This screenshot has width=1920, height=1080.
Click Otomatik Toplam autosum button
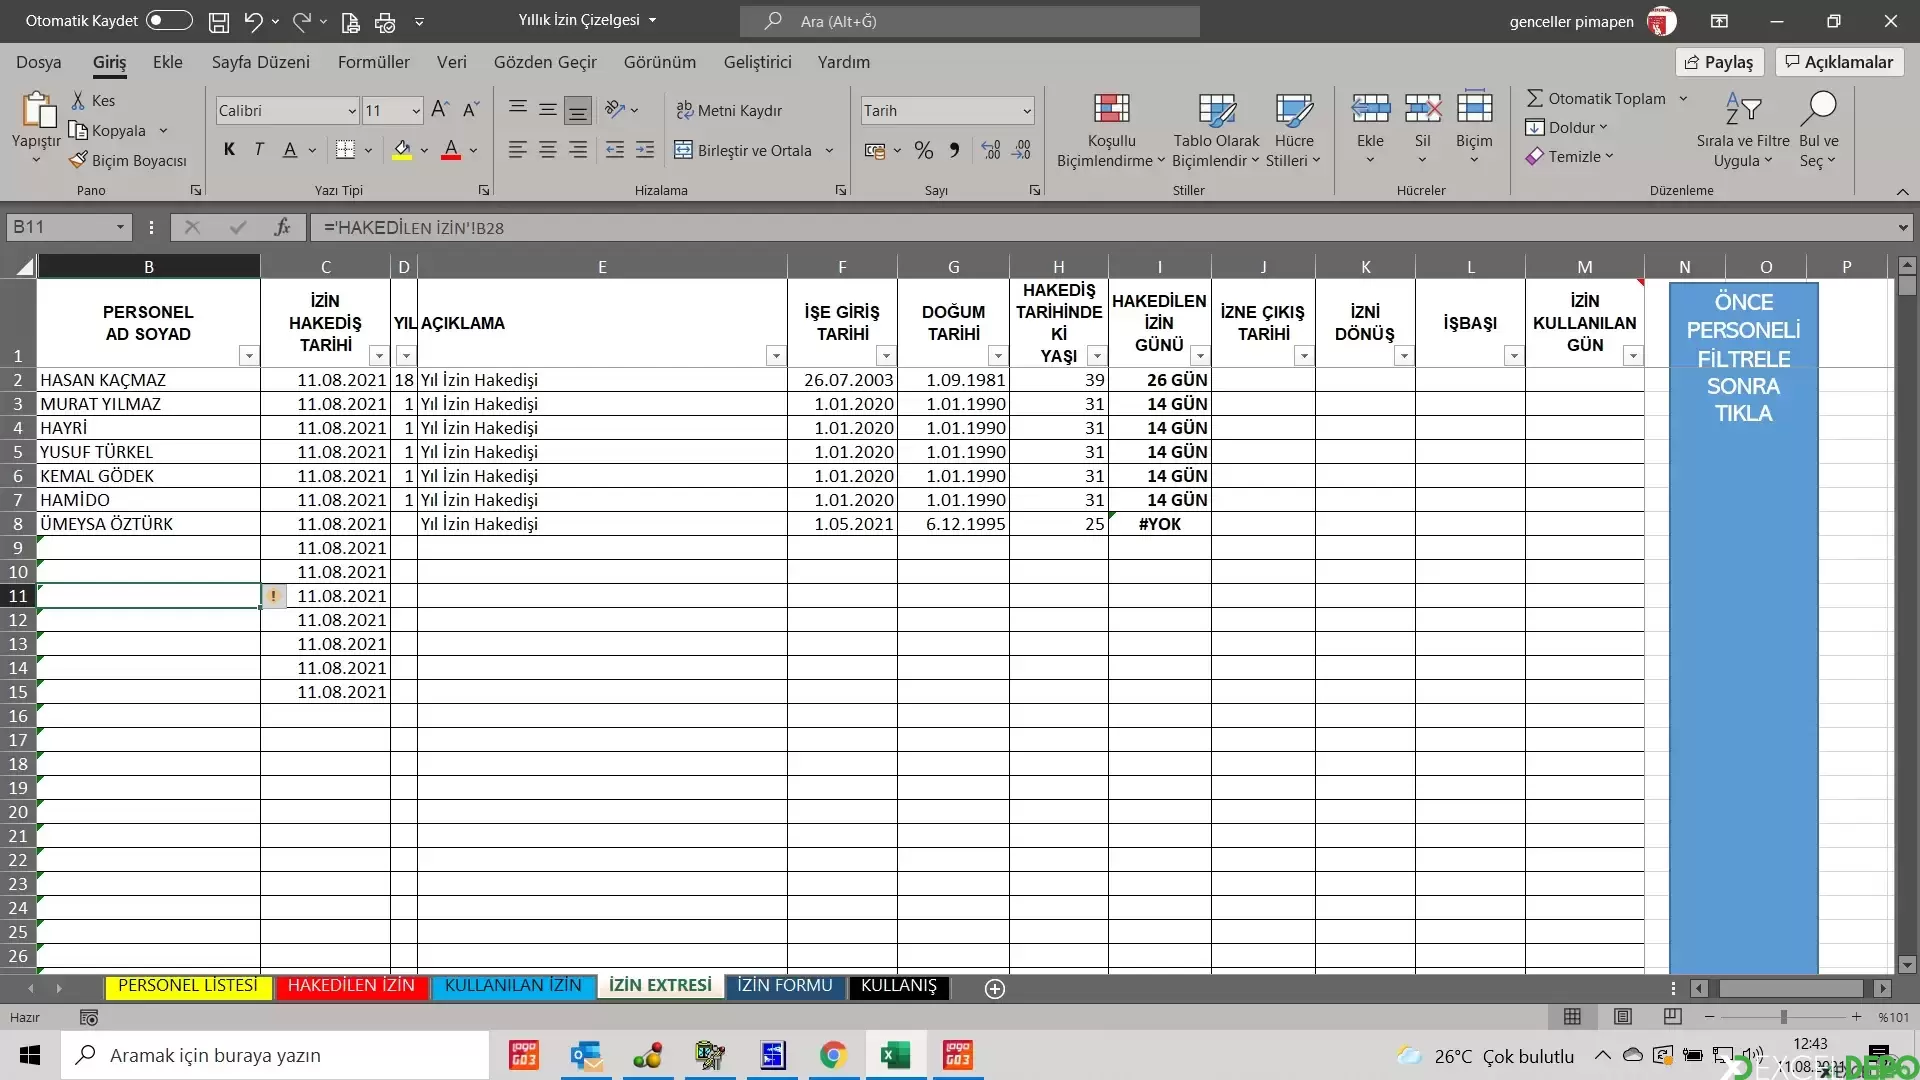click(x=1597, y=98)
